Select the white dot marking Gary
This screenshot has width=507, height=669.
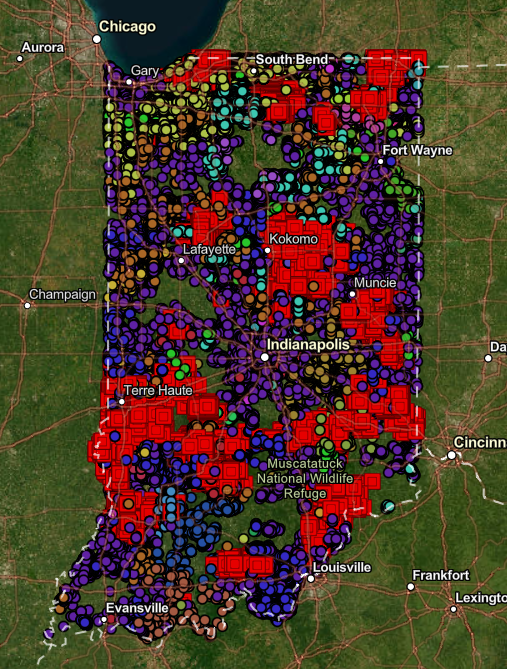click(x=129, y=82)
